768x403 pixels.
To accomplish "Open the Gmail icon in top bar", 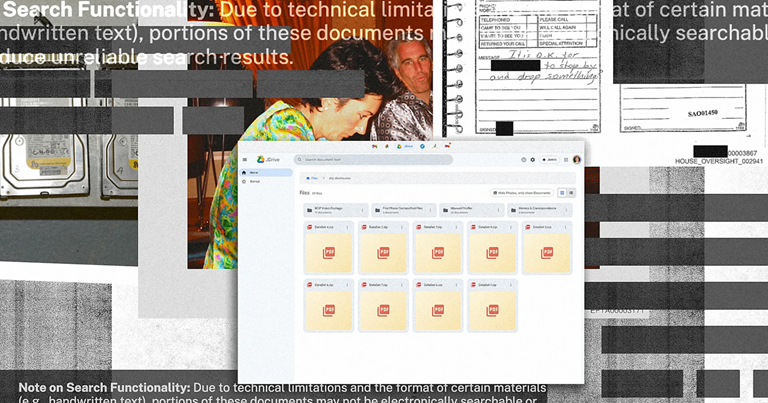I will tap(373, 146).
